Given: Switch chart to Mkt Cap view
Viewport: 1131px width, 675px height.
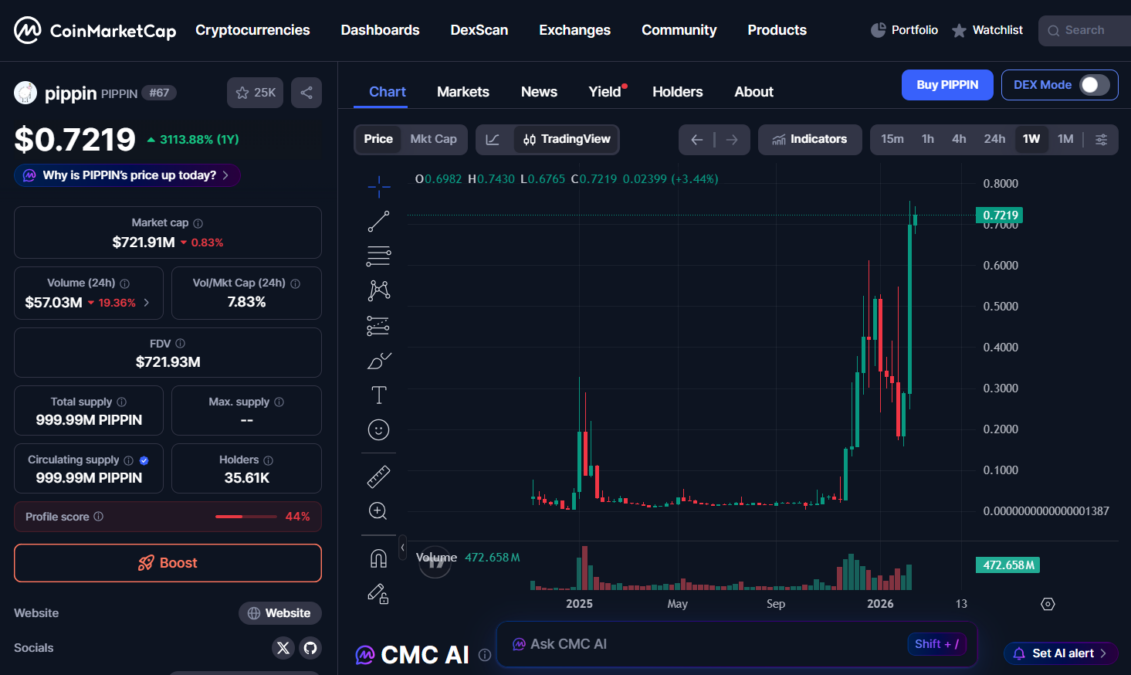Looking at the screenshot, I should (x=434, y=139).
